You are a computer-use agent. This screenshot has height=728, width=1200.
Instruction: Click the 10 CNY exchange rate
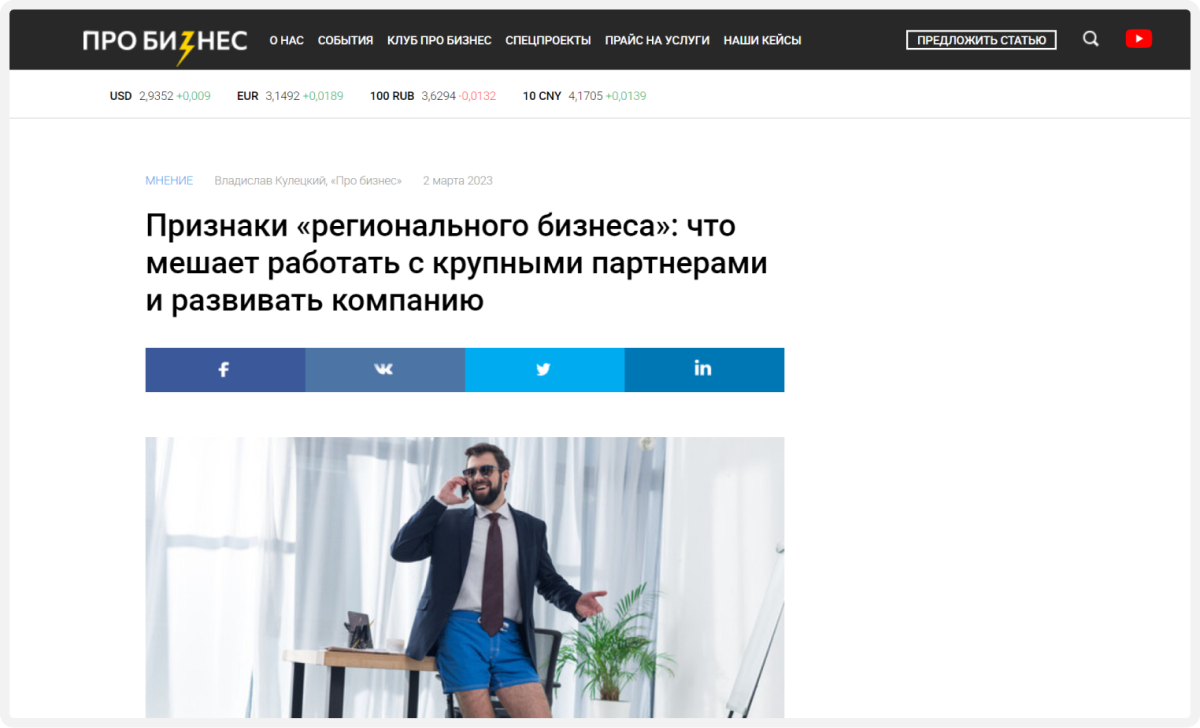point(584,96)
